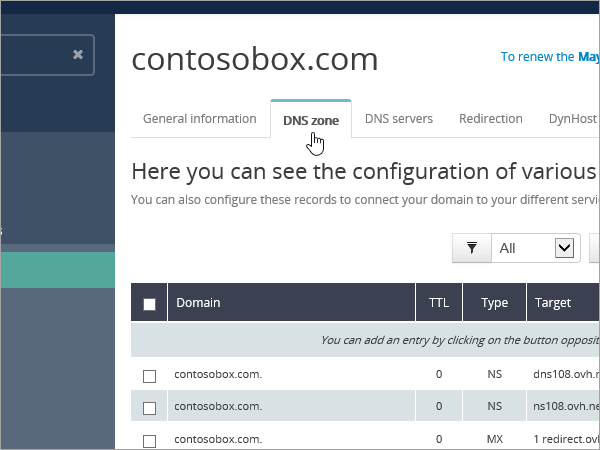This screenshot has height=450, width=600.
Task: Check the select-all checkbox in table header
Action: 149,304
